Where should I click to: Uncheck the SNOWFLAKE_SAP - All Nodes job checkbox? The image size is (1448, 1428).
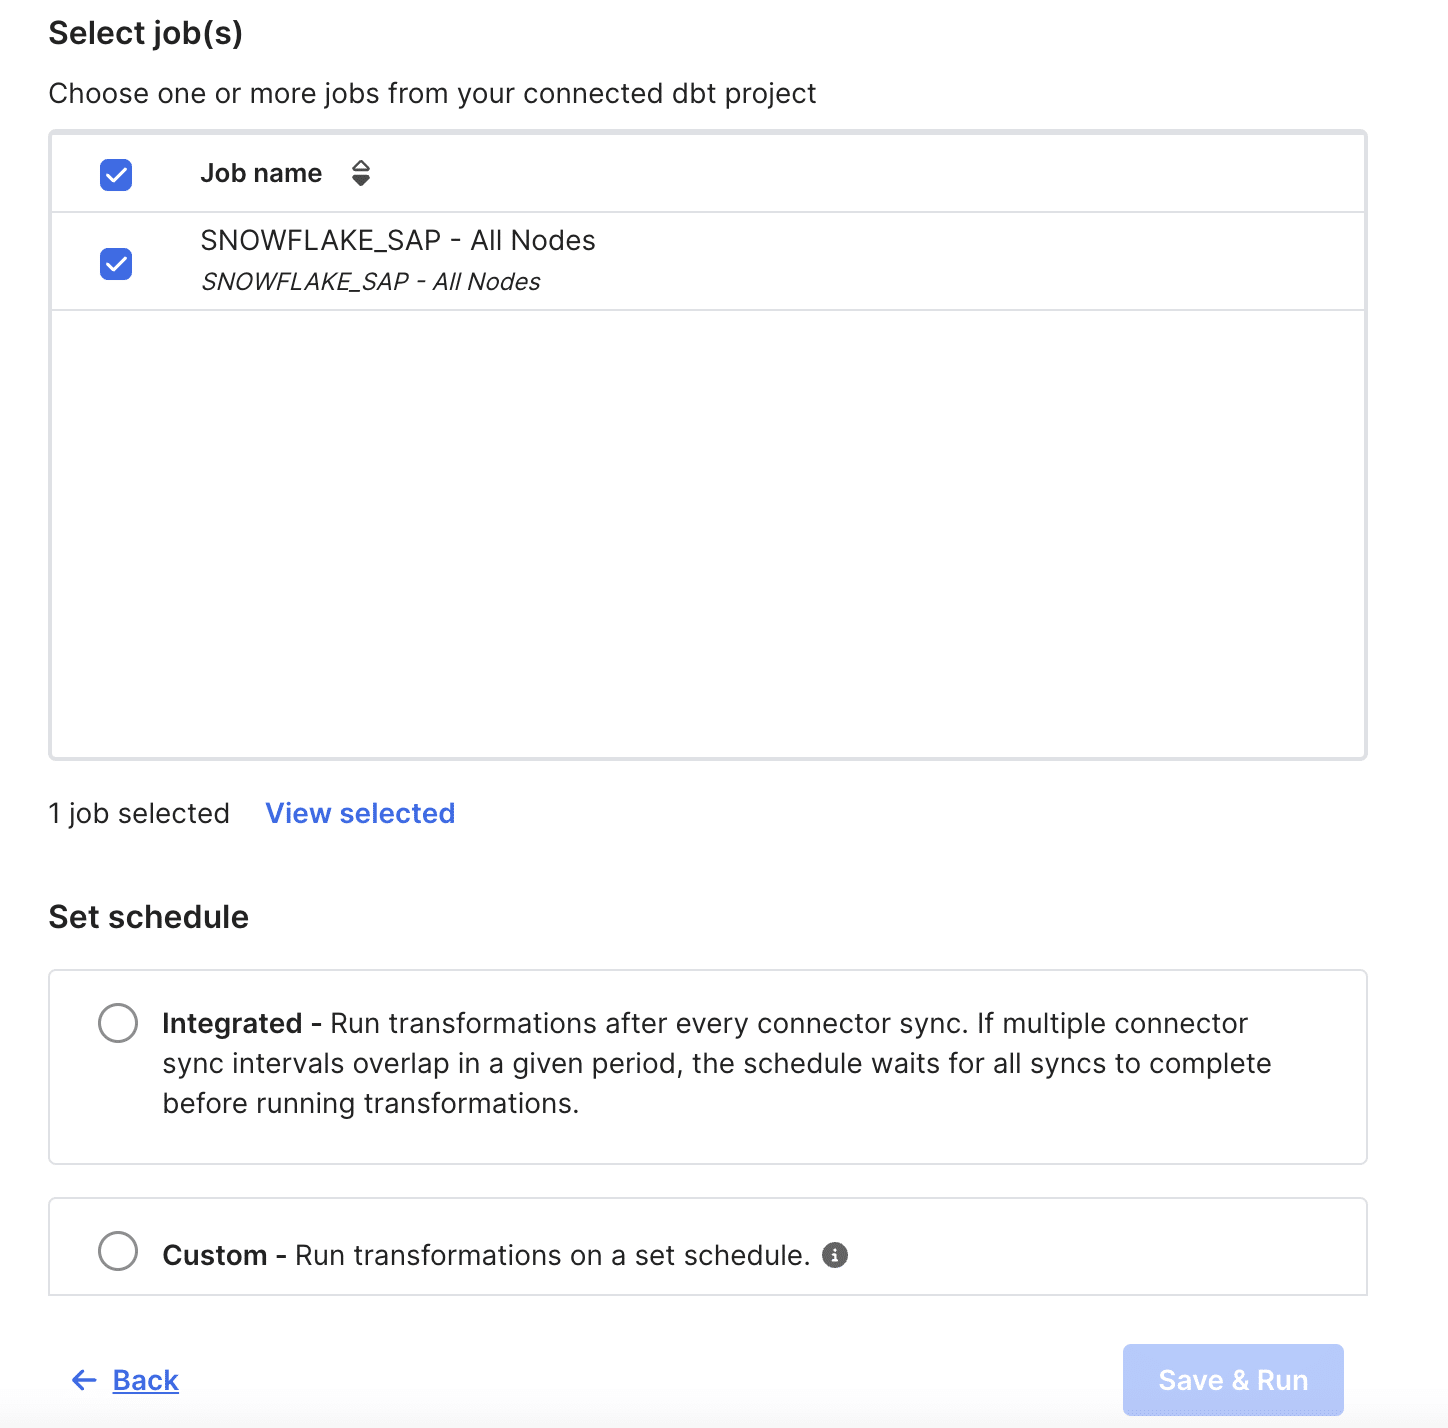coord(116,264)
